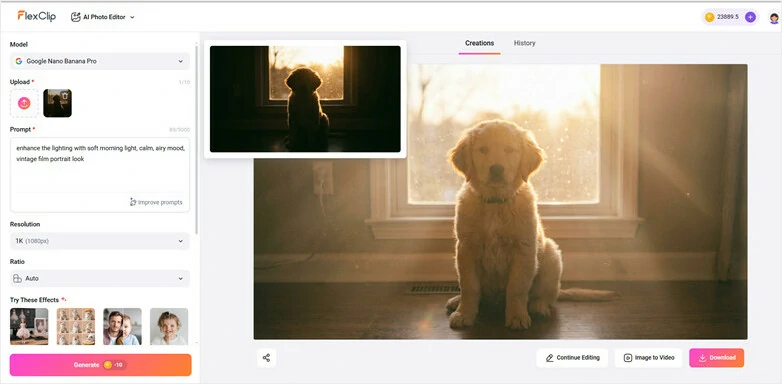This screenshot has height=384, width=782.
Task: Click the left panel vertical scrollbar
Action: (196, 140)
